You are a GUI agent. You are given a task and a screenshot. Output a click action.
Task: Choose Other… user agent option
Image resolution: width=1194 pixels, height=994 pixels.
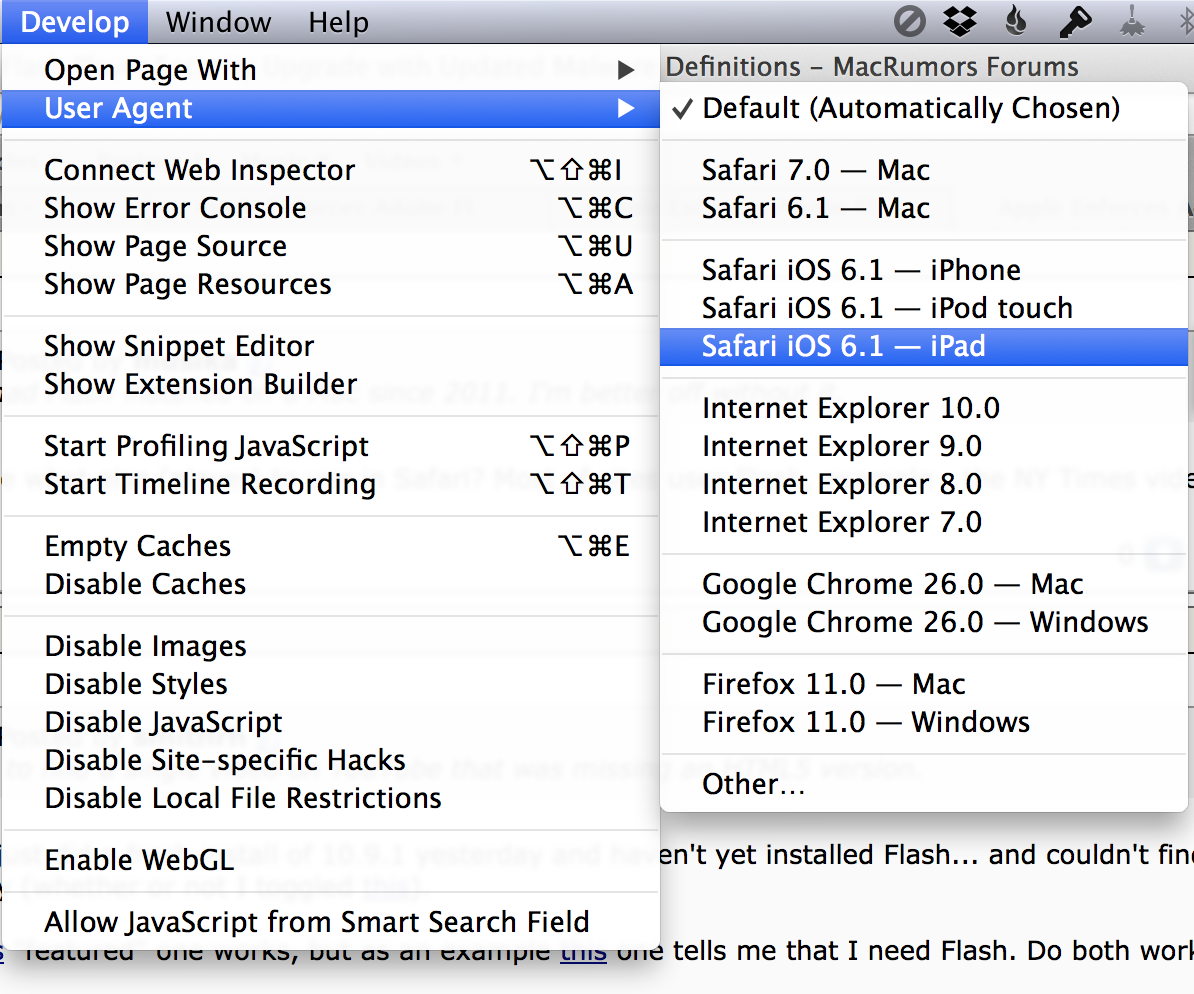point(753,784)
